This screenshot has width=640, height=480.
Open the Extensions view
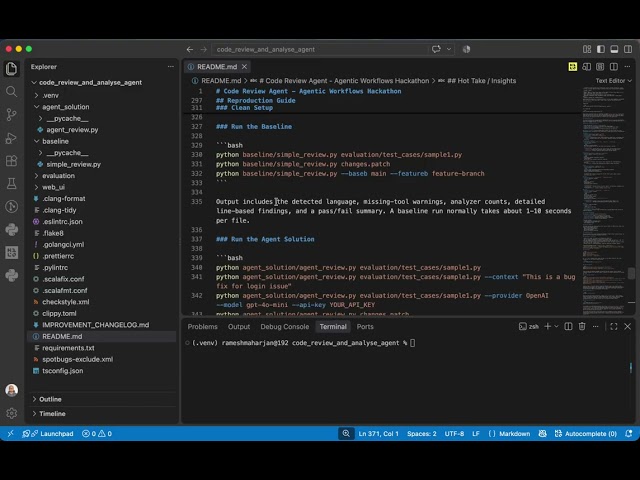point(11,161)
